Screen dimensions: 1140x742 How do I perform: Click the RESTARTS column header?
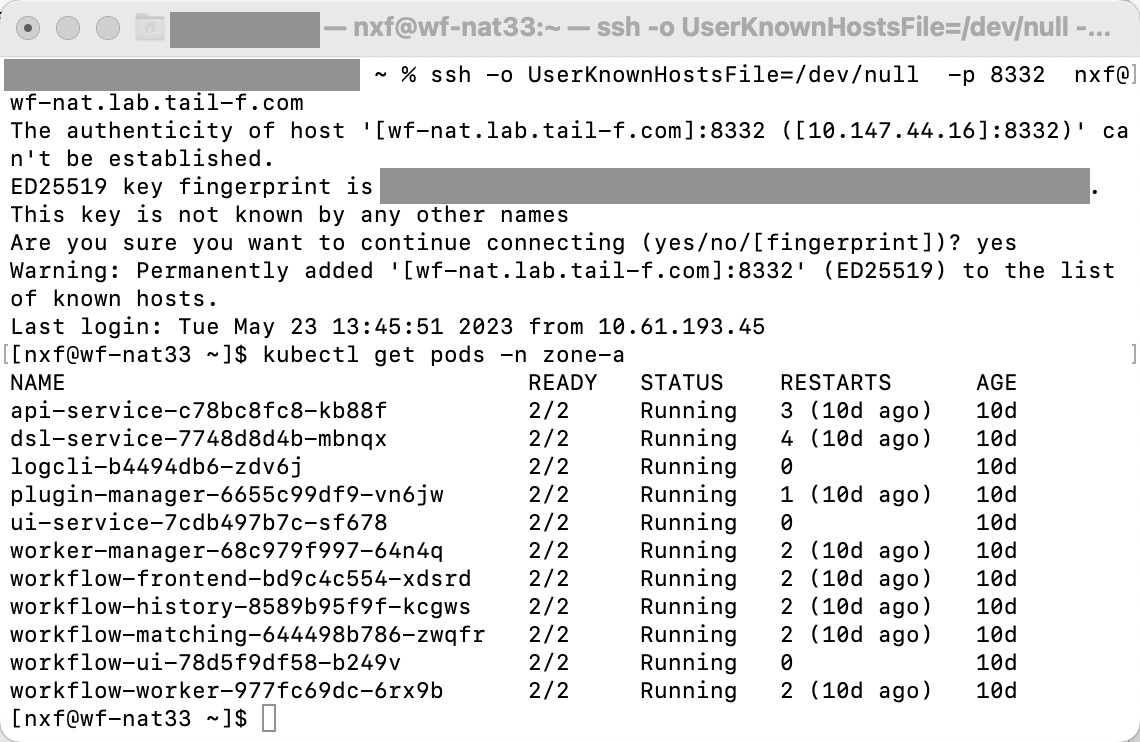point(835,383)
